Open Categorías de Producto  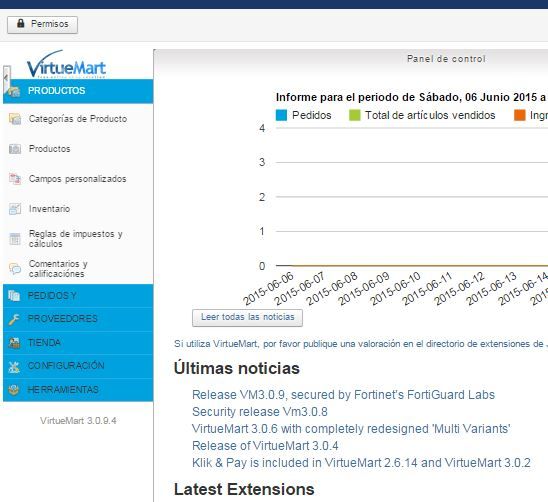click(78, 119)
